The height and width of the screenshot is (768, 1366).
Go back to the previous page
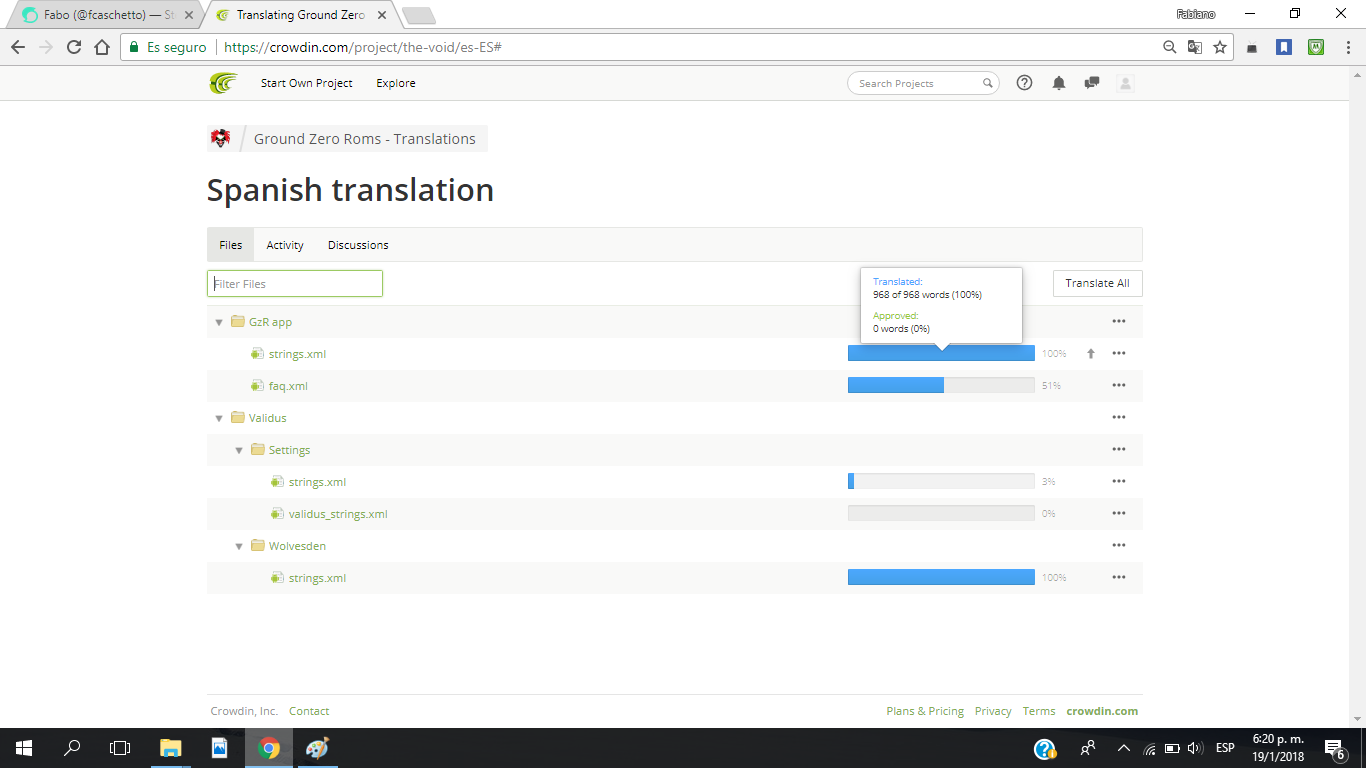pos(18,47)
